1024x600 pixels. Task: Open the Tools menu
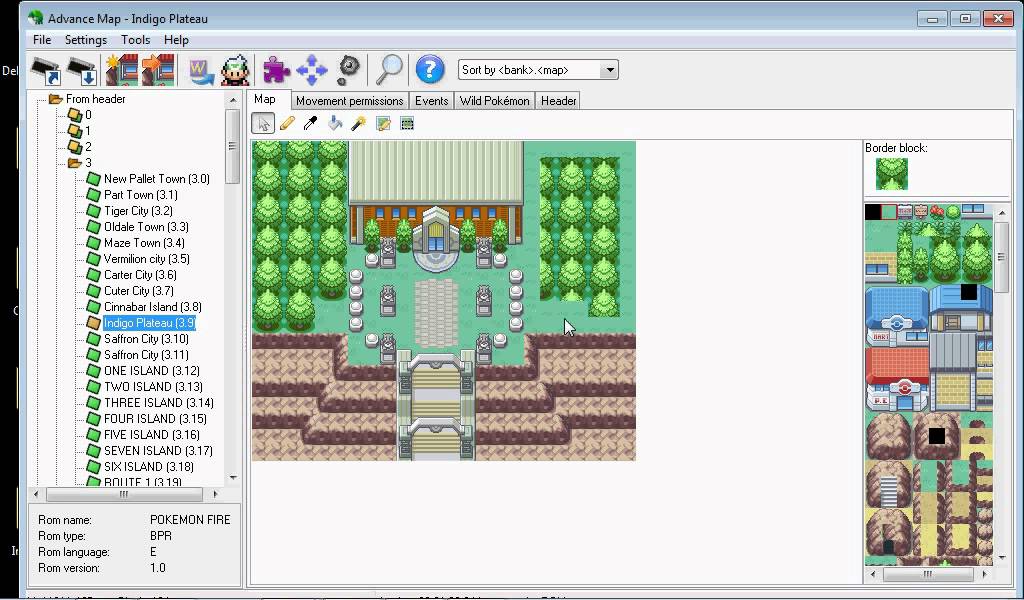135,40
